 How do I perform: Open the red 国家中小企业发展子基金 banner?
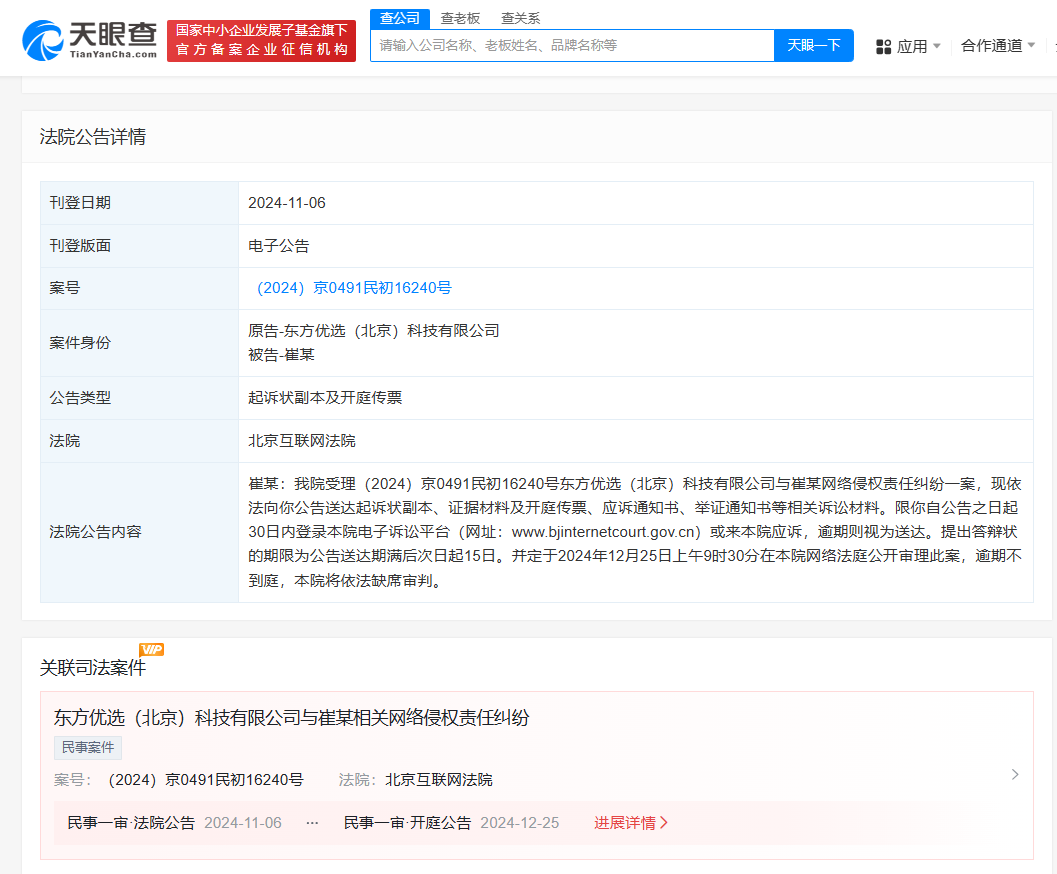[x=262, y=40]
